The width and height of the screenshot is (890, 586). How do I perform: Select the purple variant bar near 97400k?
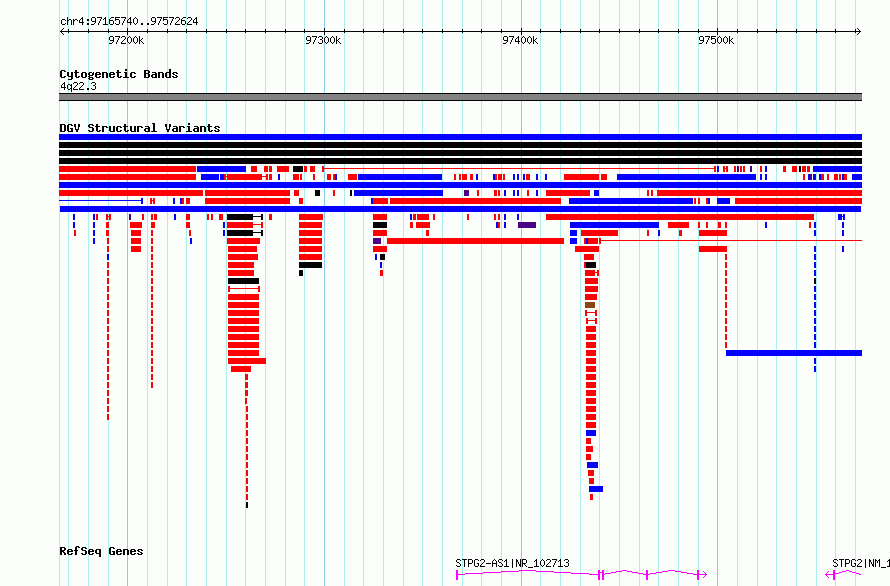tap(527, 225)
